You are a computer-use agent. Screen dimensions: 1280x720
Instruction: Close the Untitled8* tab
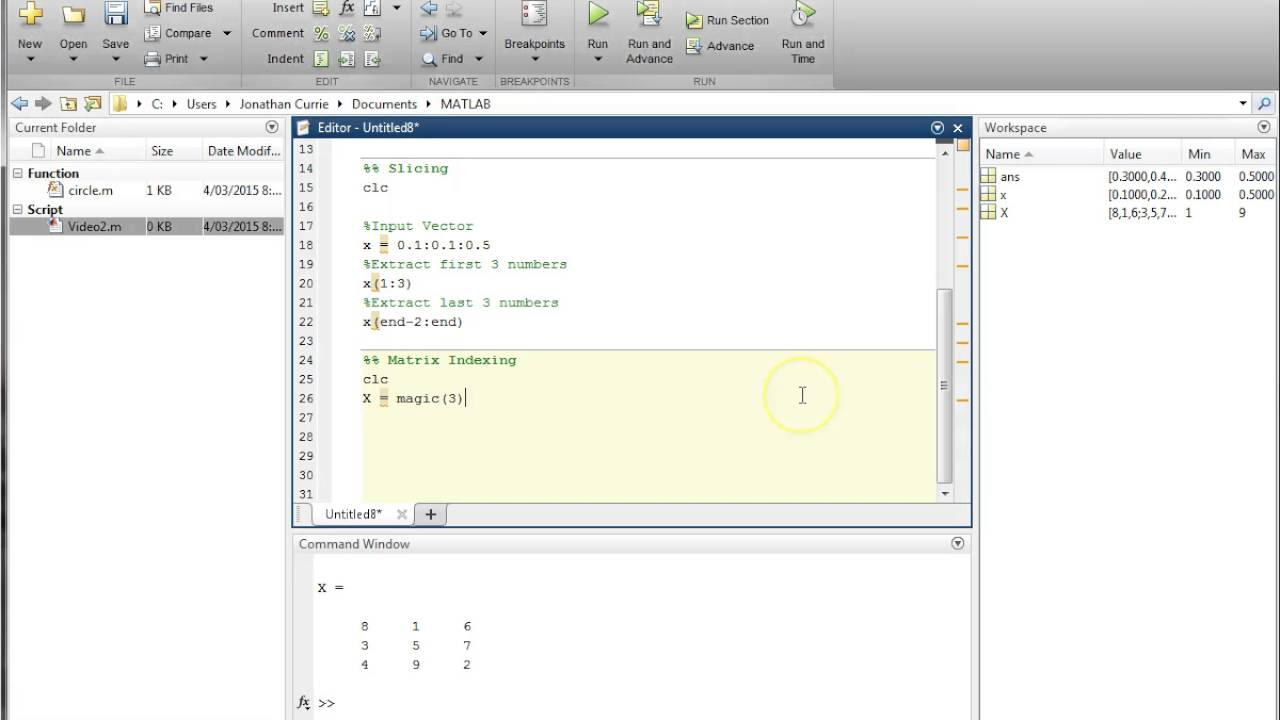click(x=402, y=514)
